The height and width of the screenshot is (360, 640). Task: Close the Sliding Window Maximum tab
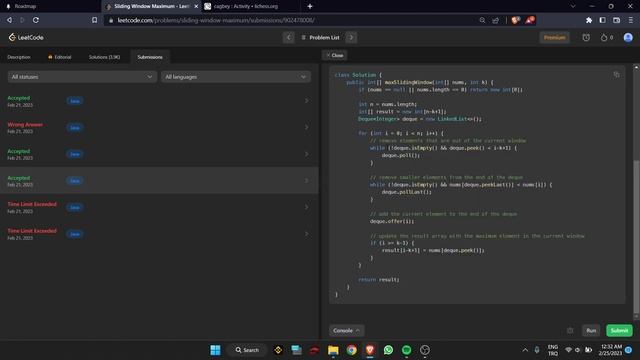196,6
